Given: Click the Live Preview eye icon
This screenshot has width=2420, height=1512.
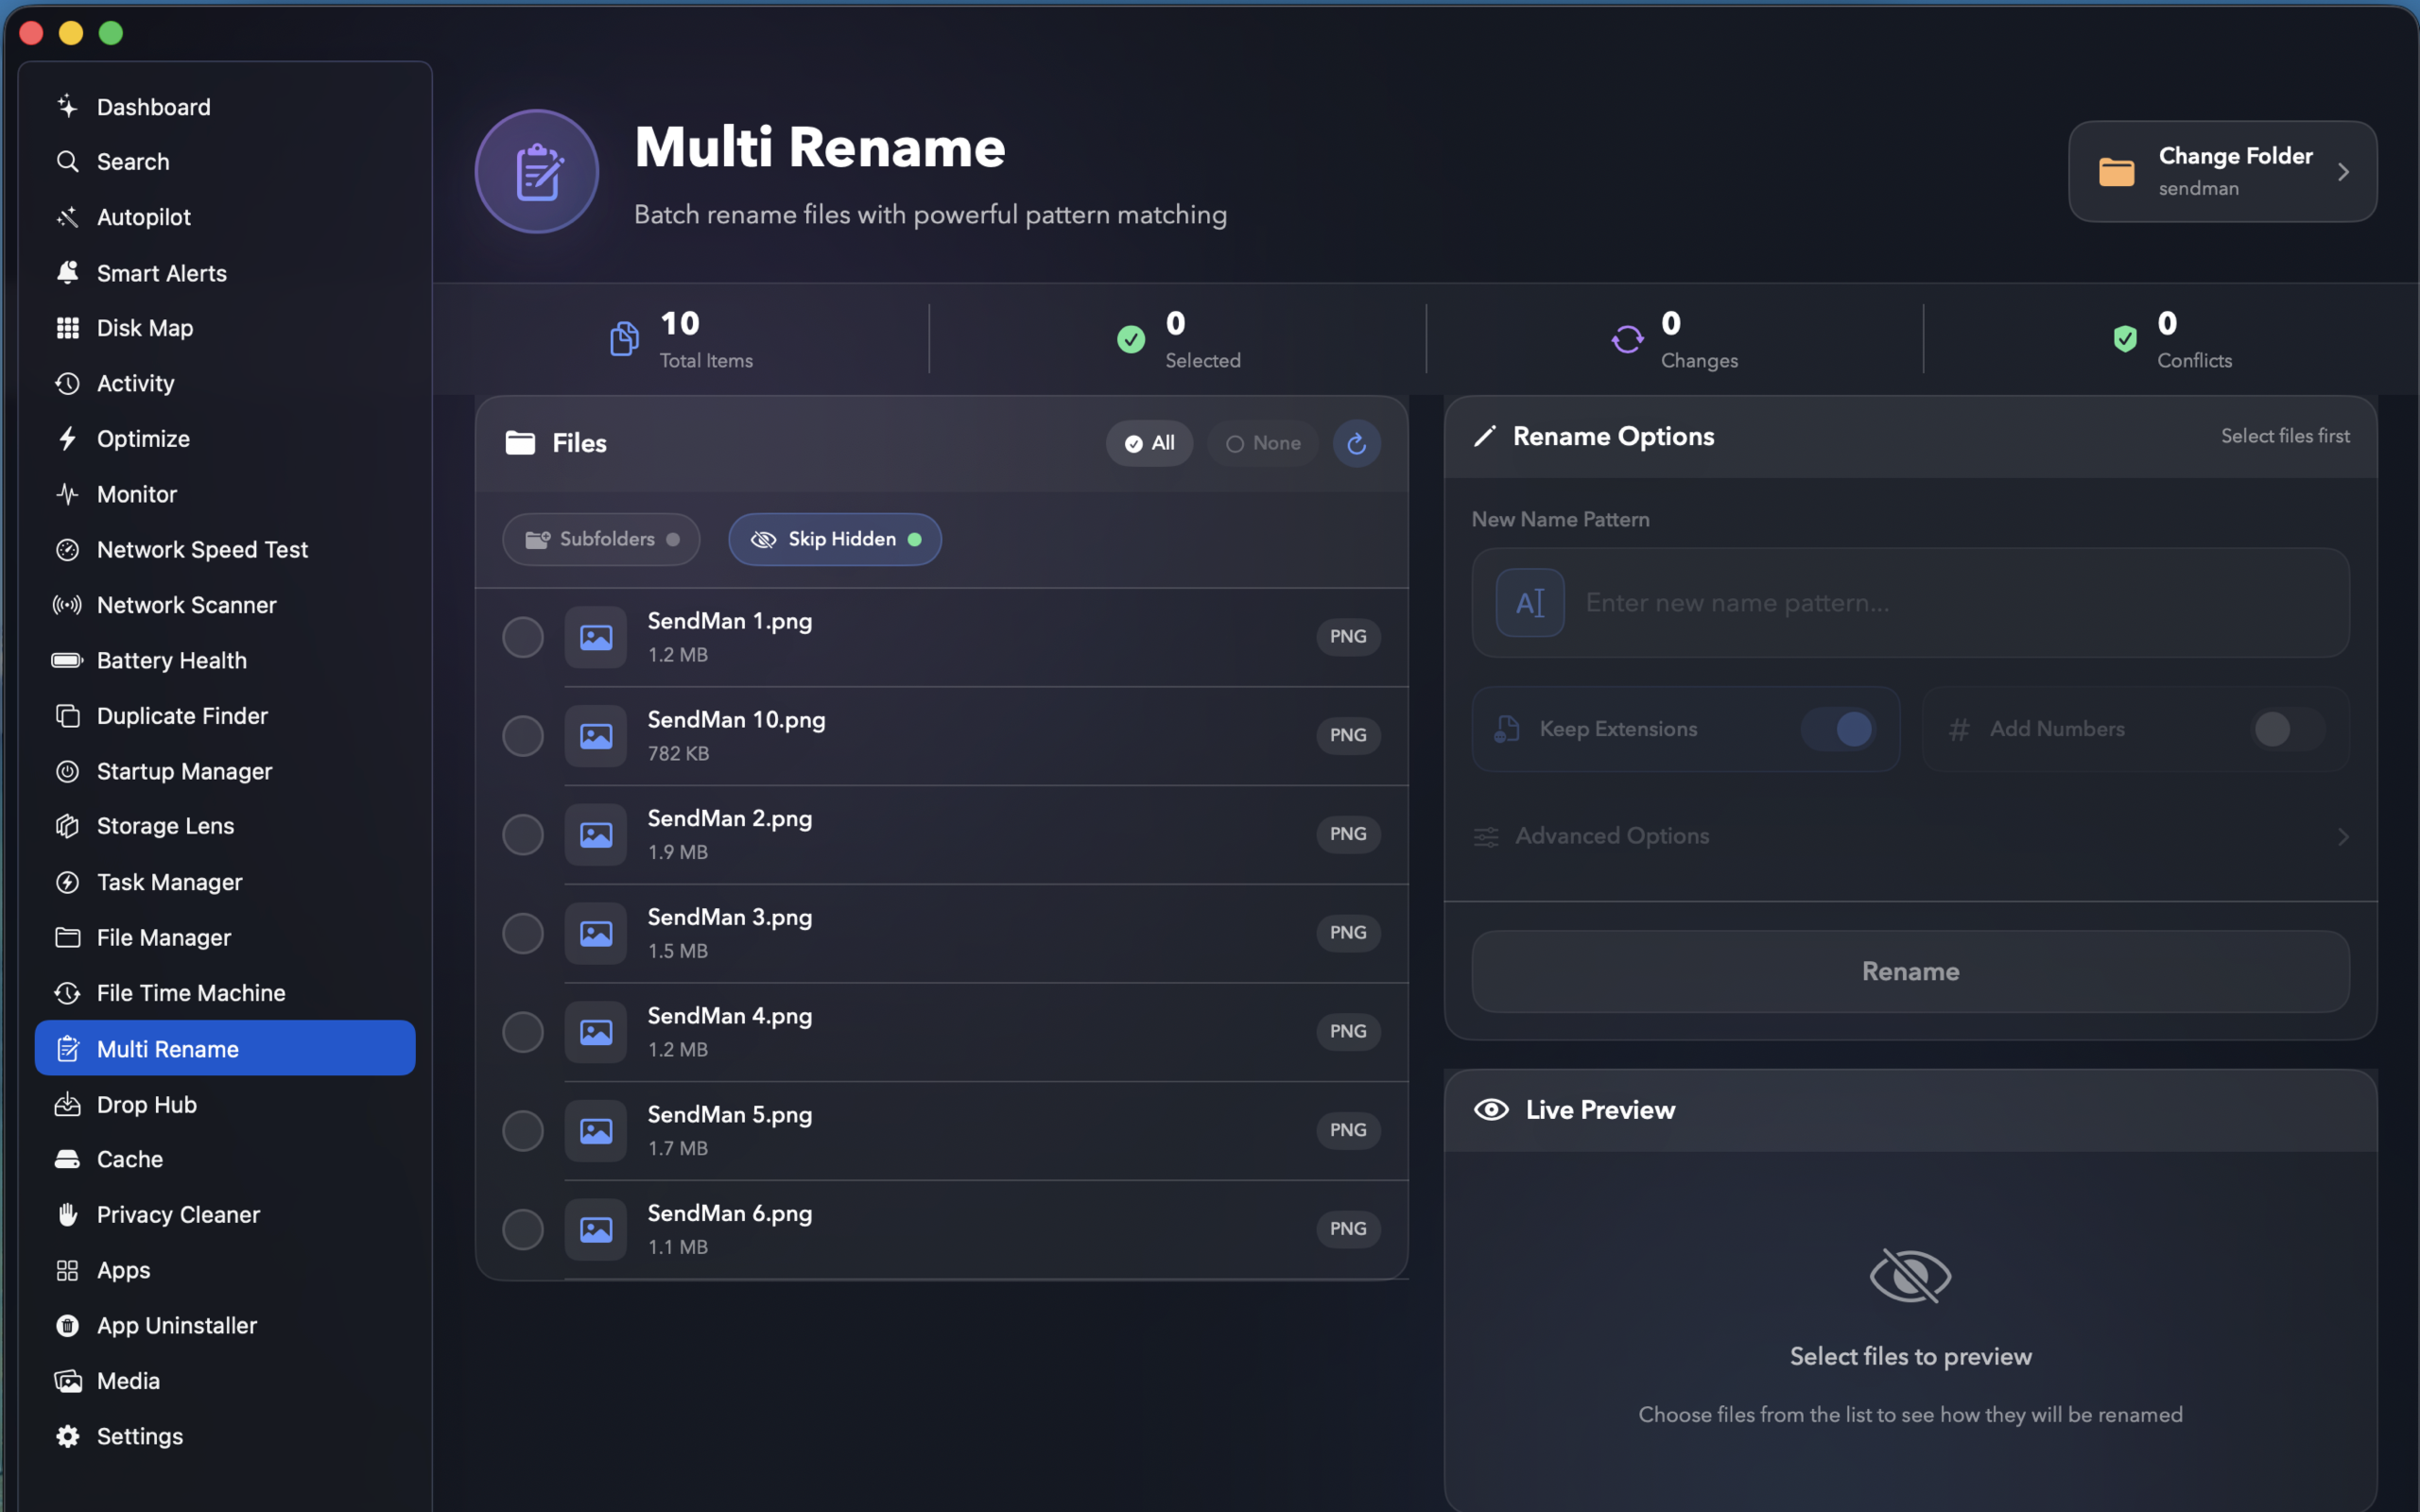Looking at the screenshot, I should (x=1491, y=1110).
